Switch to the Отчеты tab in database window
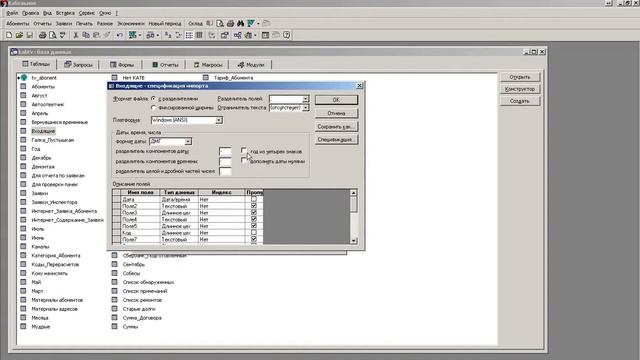640x360 pixels. click(165, 64)
